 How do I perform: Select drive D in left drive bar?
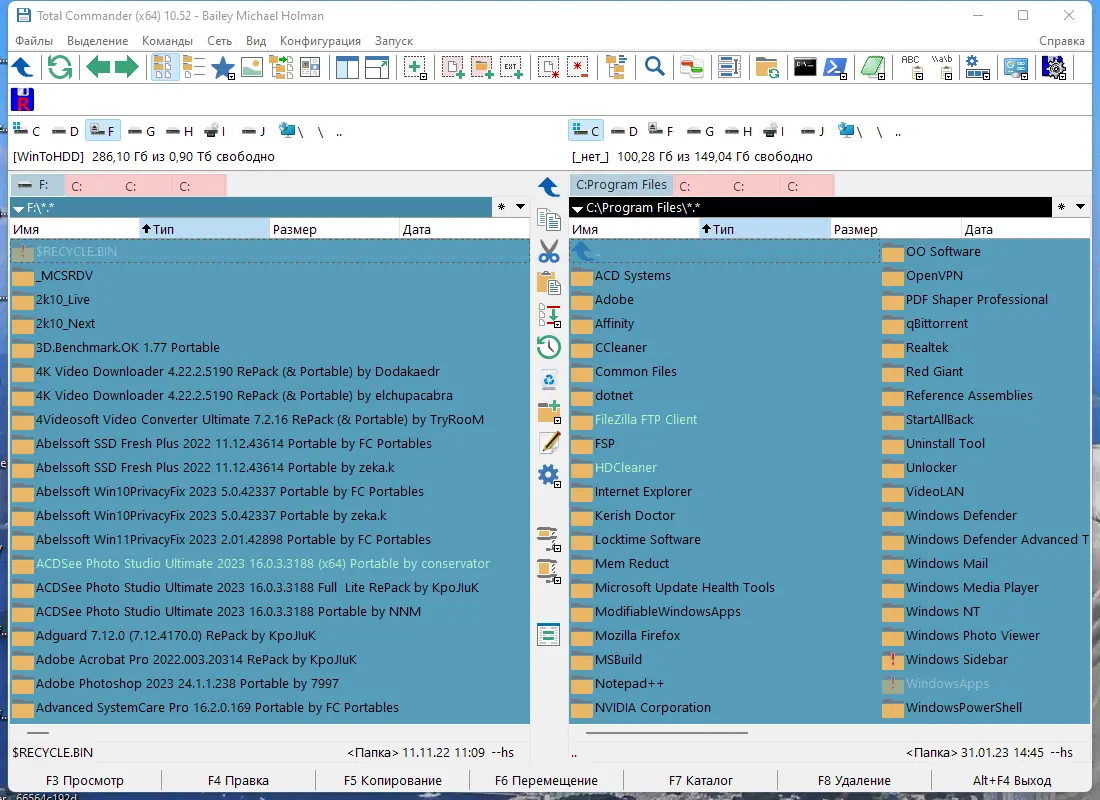tap(65, 131)
